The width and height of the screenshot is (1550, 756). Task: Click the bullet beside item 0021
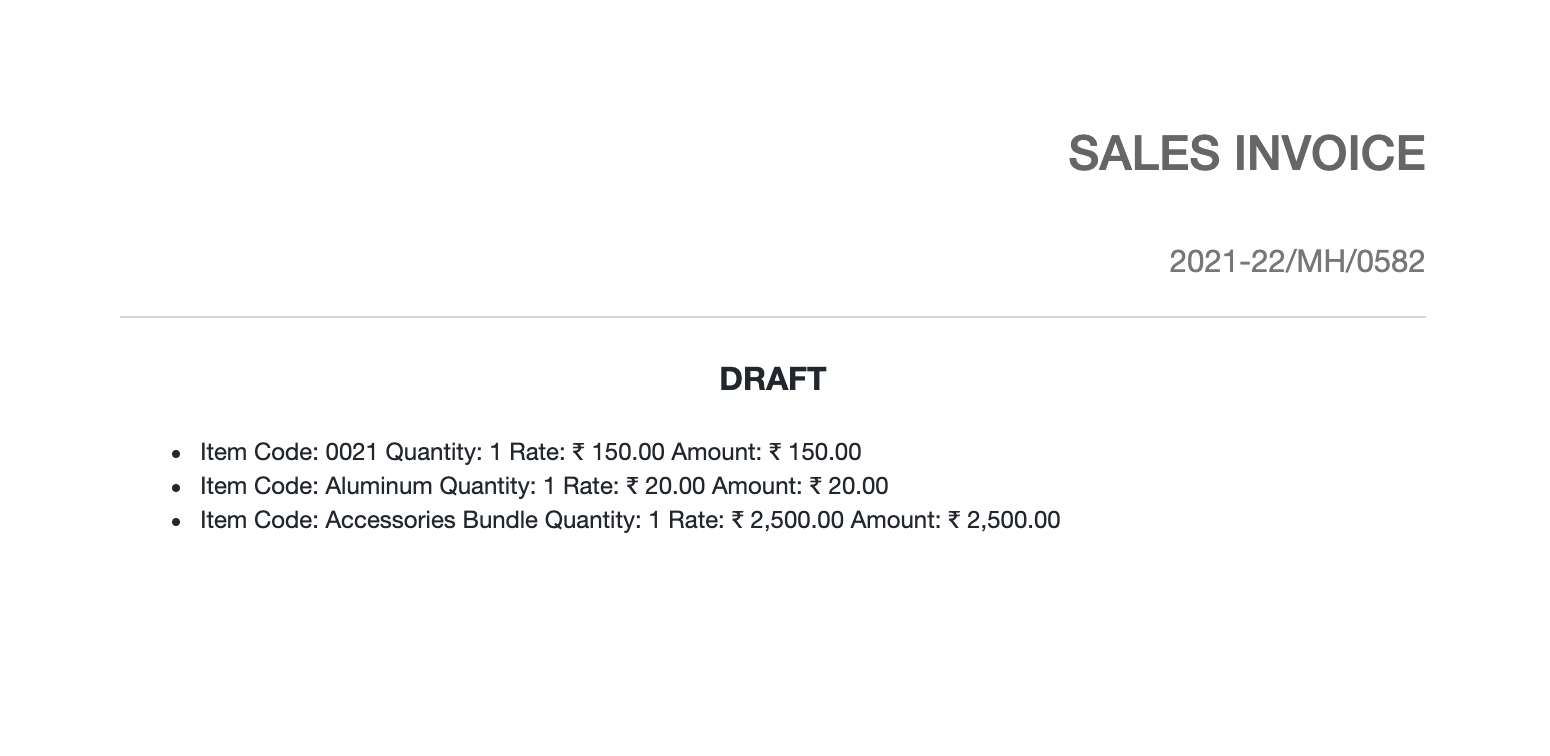(x=177, y=454)
